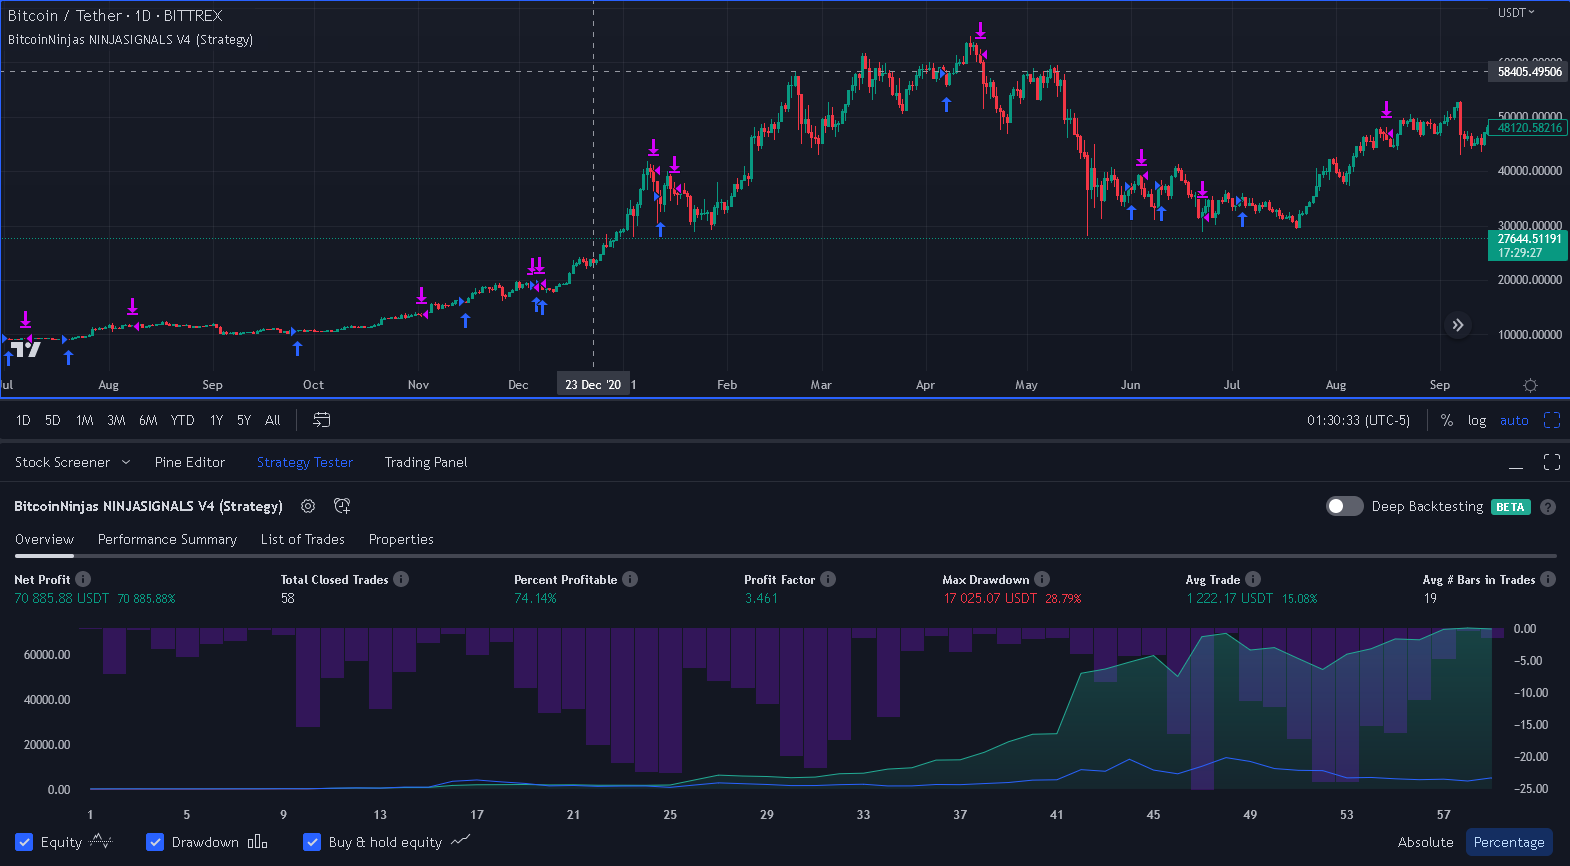Screen dimensions: 1570x866
Task: Open Performance Summary tab
Action: (x=167, y=539)
